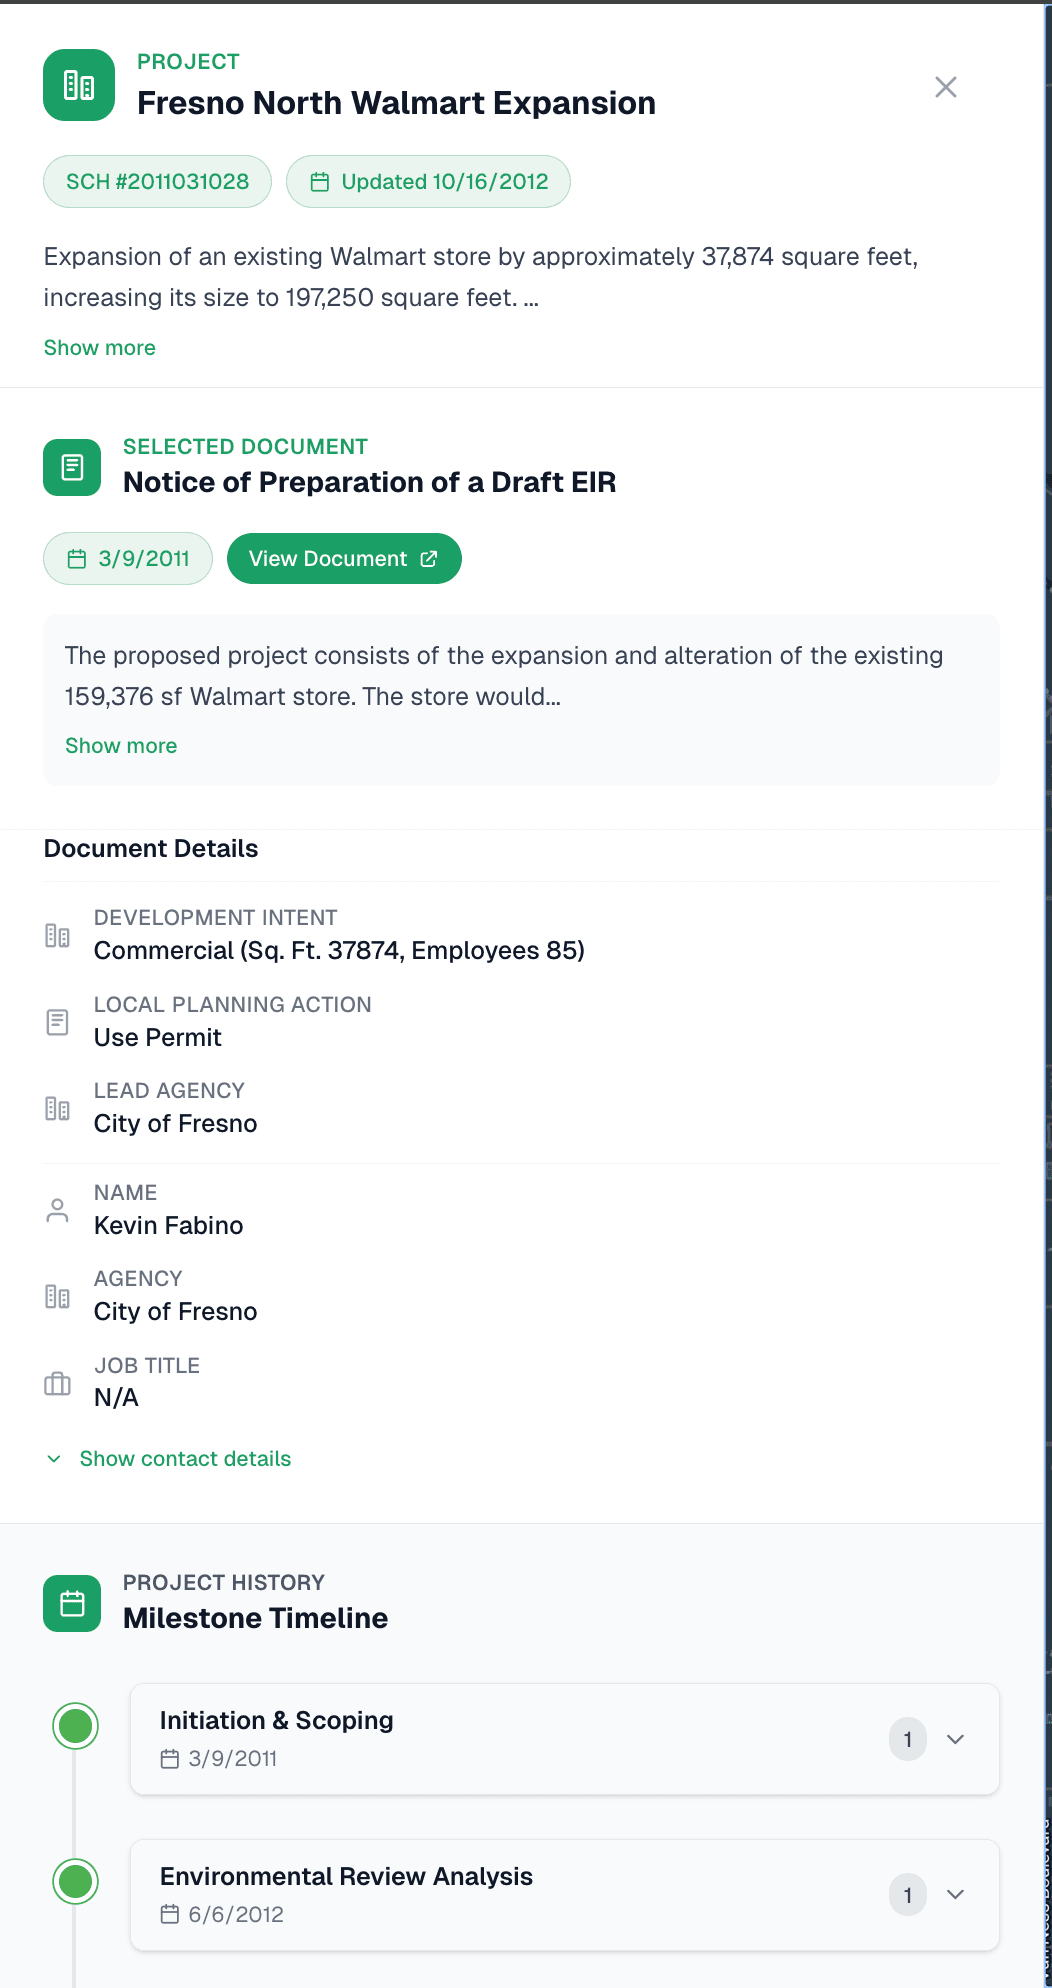Image resolution: width=1052 pixels, height=1988 pixels.
Task: Click the 3/9/2011 document date badge
Action: [128, 558]
